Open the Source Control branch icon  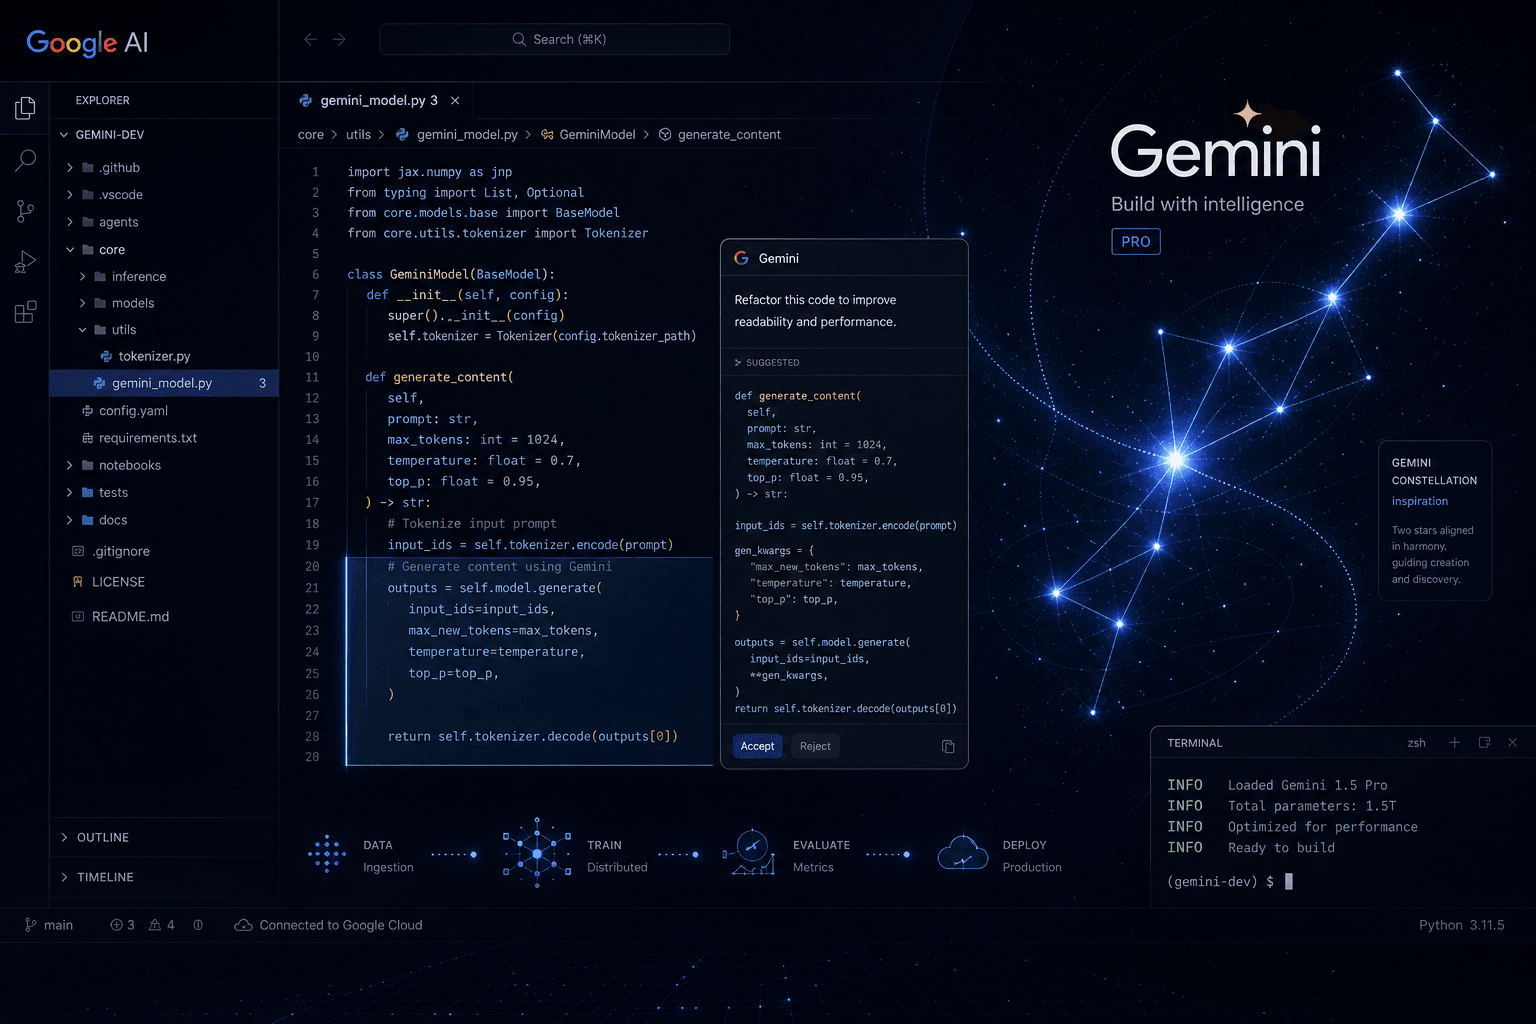25,211
